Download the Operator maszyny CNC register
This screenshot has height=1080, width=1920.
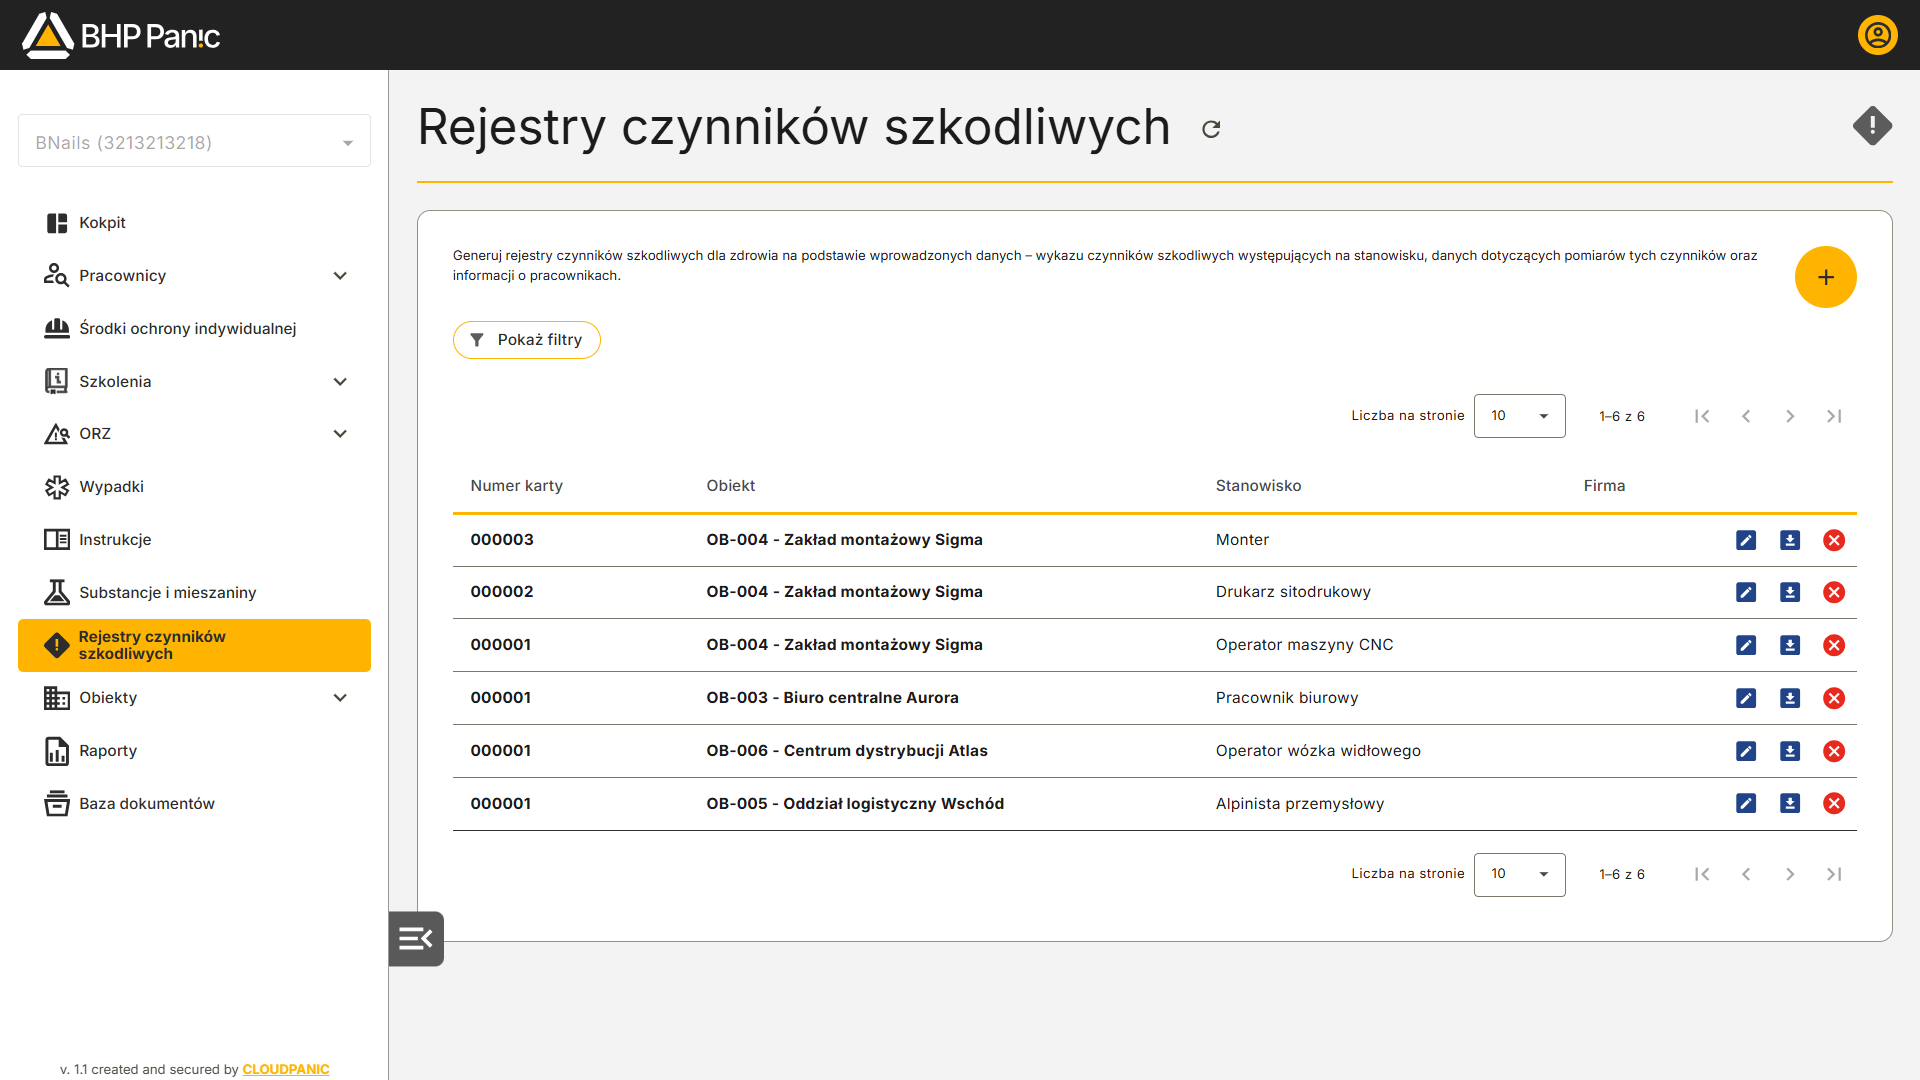click(1790, 645)
